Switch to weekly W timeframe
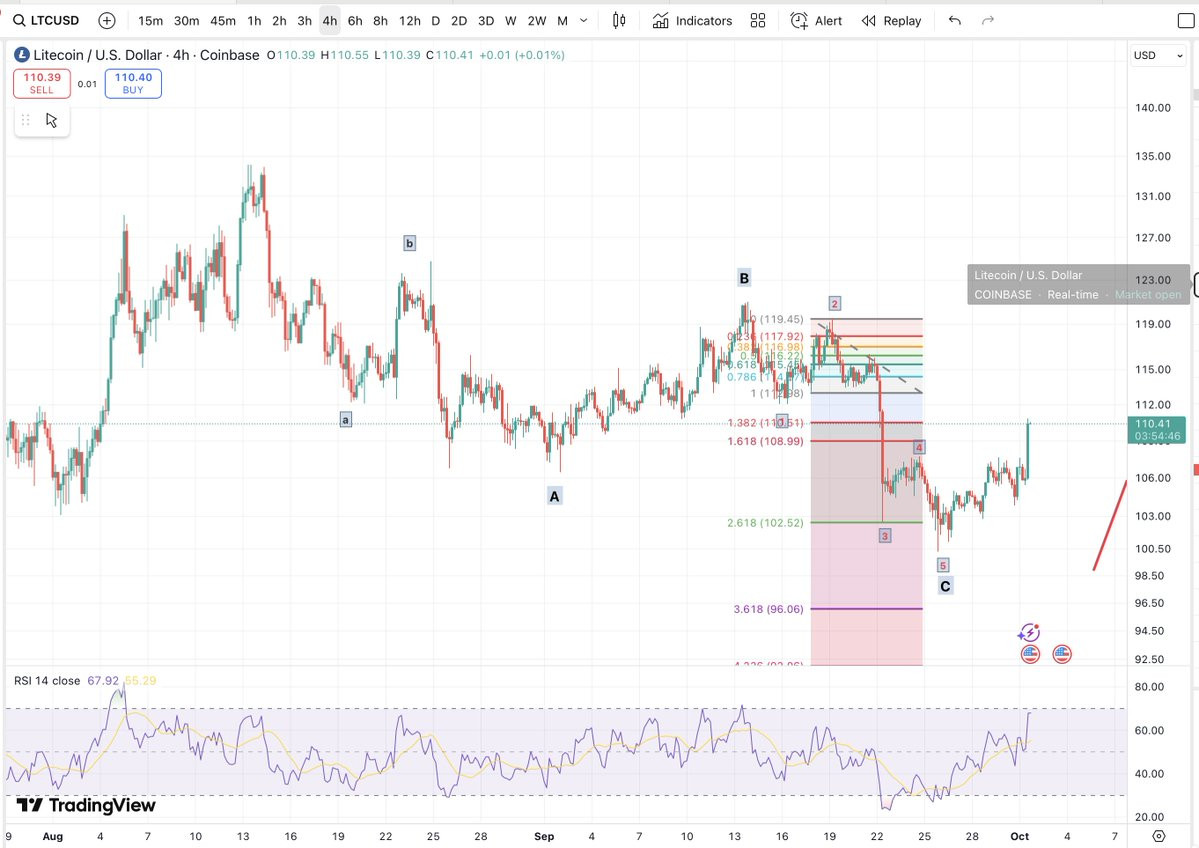Image resolution: width=1199 pixels, height=848 pixels. (511, 21)
